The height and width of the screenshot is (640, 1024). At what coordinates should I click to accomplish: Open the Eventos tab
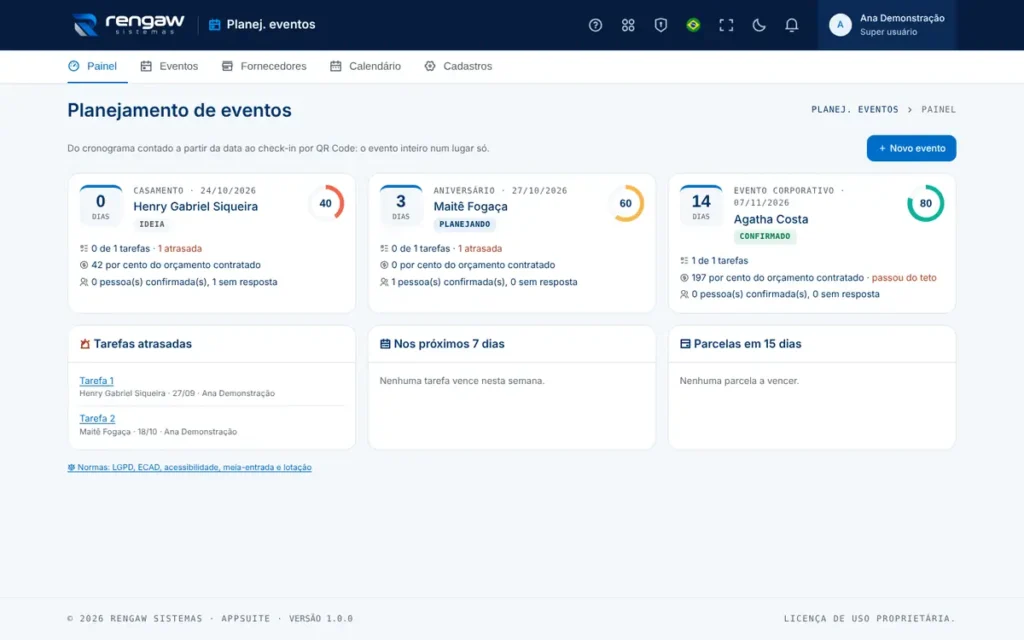pyautogui.click(x=169, y=66)
